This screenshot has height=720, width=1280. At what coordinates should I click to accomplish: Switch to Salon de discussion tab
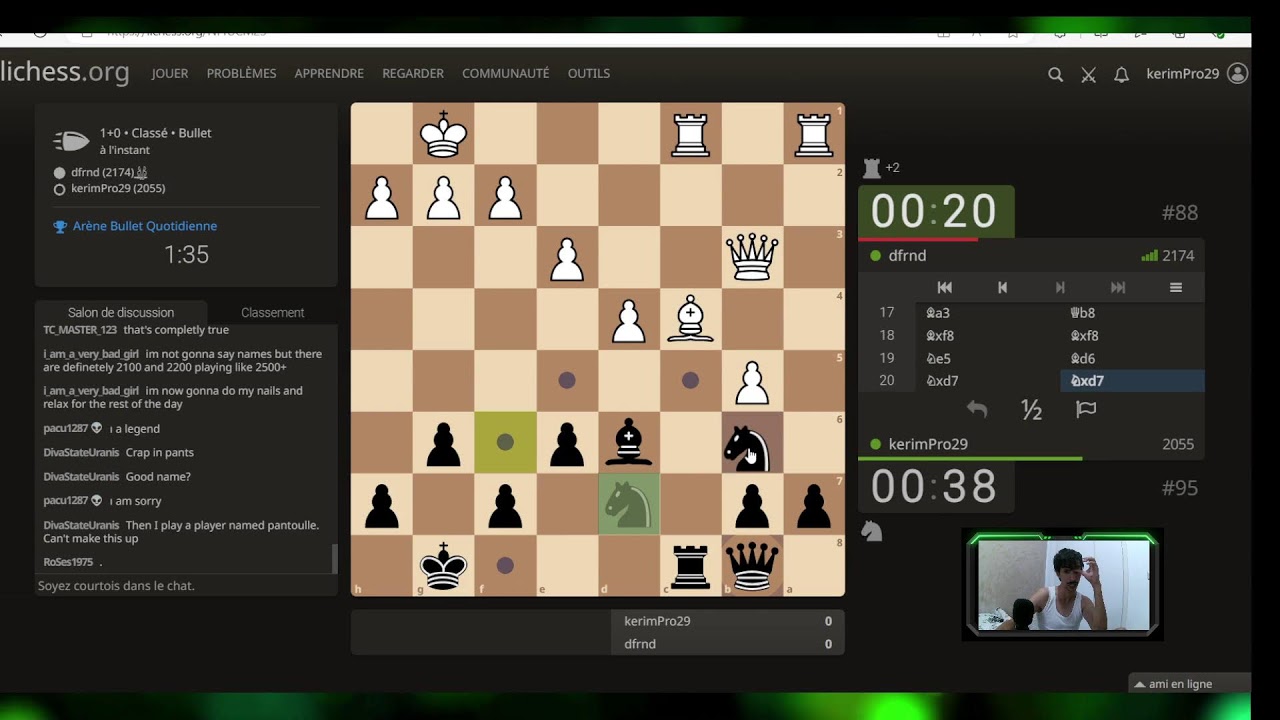(x=121, y=312)
